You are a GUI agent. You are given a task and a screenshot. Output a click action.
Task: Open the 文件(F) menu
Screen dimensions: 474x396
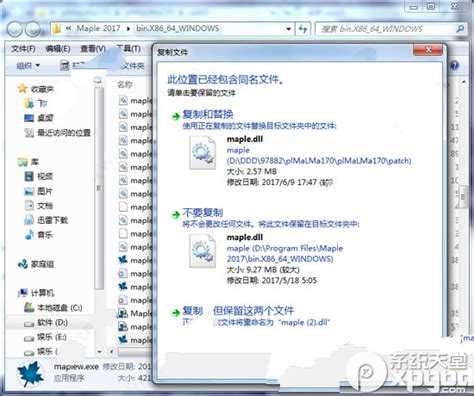pyautogui.click(x=23, y=49)
